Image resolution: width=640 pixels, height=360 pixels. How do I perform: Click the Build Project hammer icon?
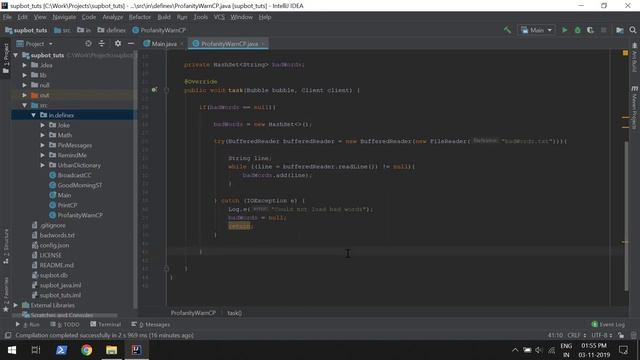(507, 30)
